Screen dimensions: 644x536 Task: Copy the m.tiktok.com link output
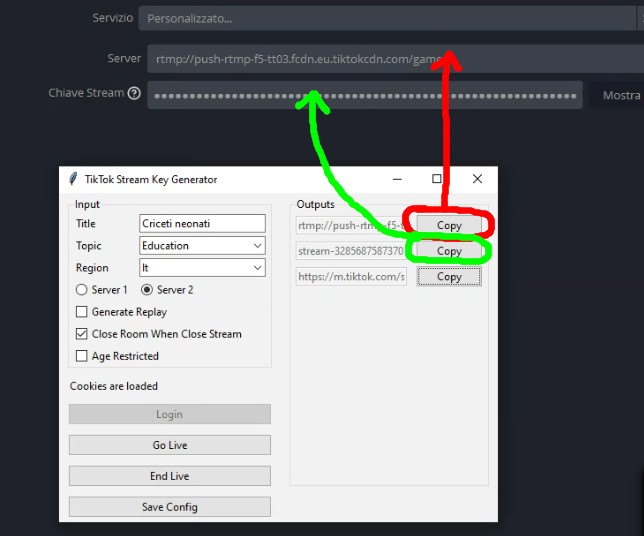pyautogui.click(x=449, y=276)
